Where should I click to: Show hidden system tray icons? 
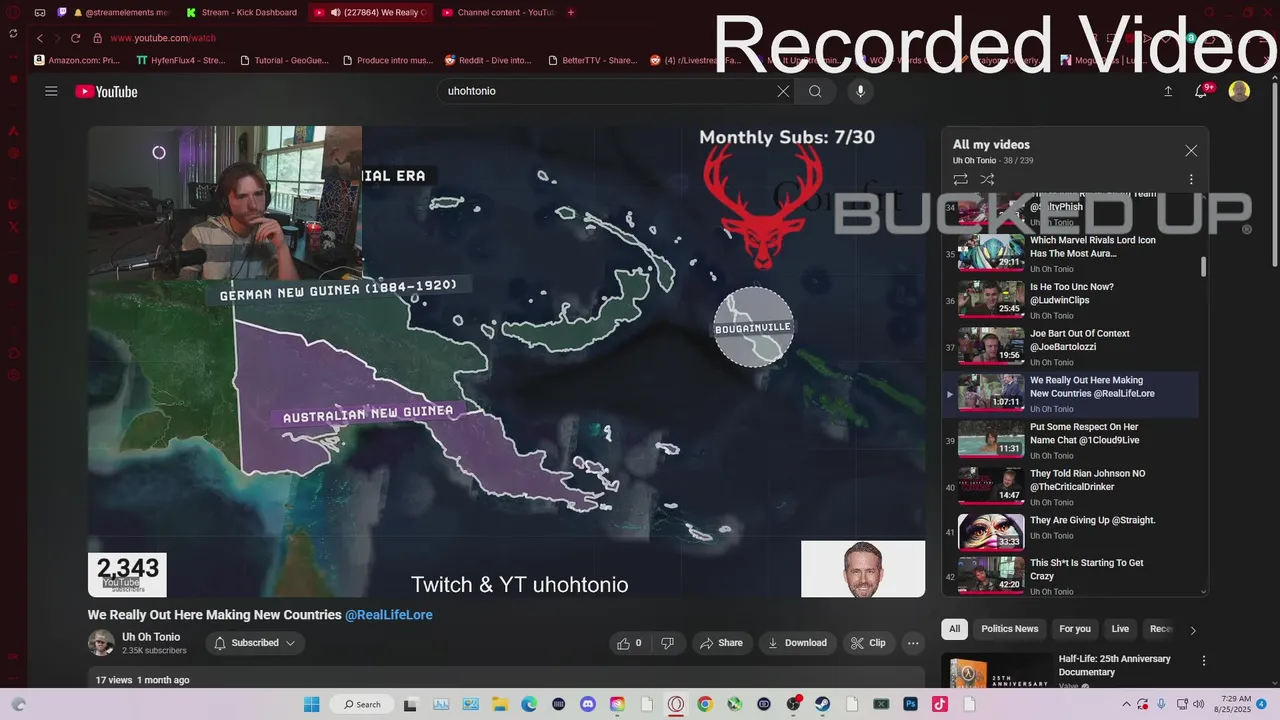tap(1124, 704)
